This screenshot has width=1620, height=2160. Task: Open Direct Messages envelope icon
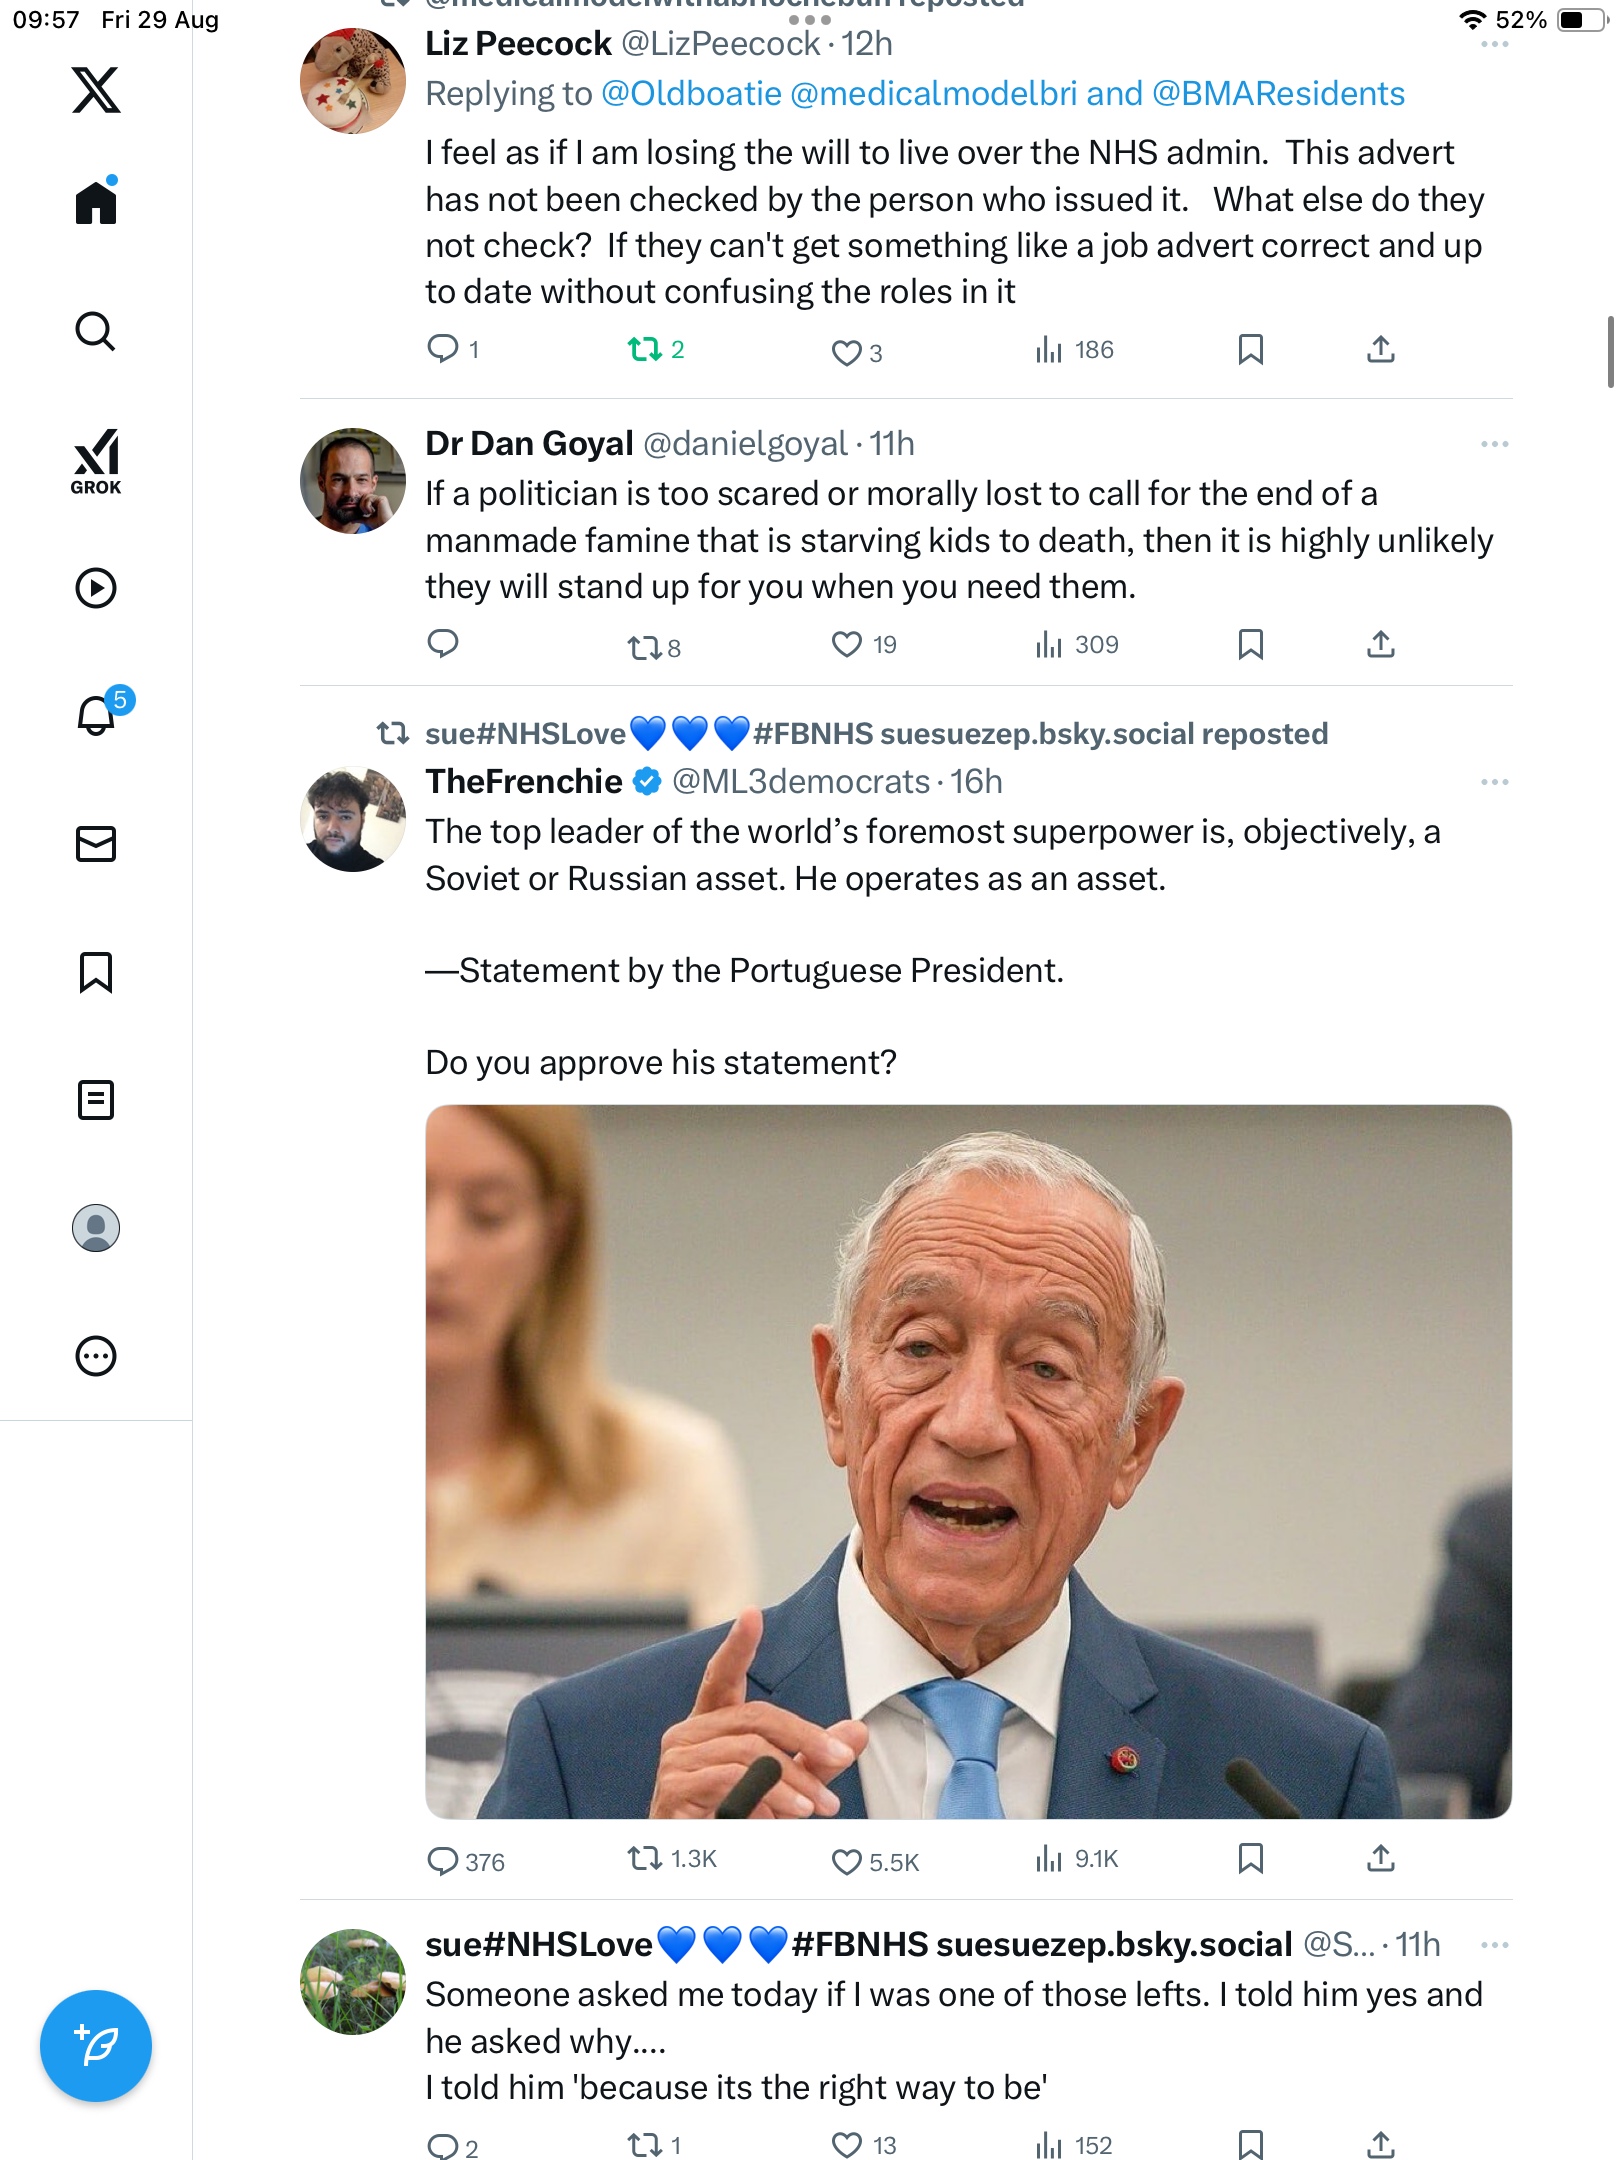96,844
